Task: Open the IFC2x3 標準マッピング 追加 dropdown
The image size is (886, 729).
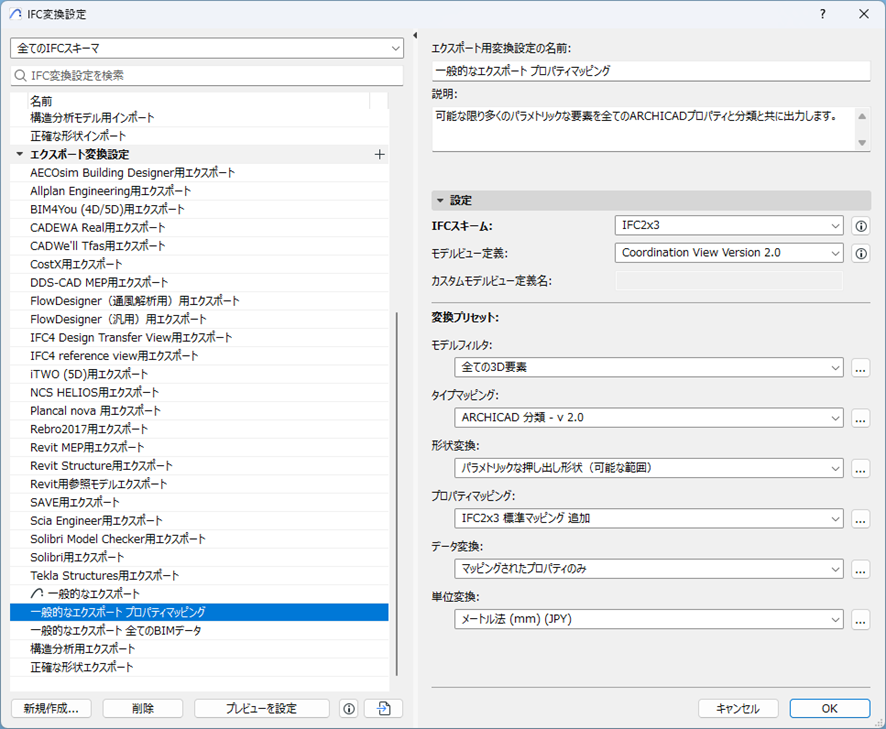Action: 649,518
